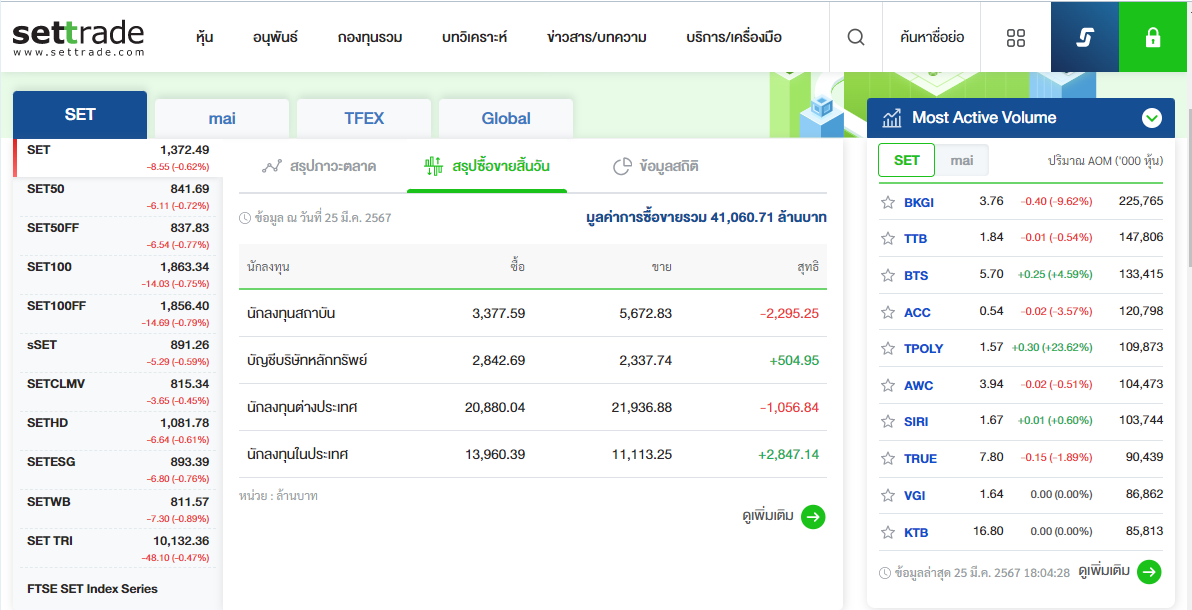Click the ค้นหาชื่อย่อ symbol search
This screenshot has height=610, width=1192.
point(931,37)
